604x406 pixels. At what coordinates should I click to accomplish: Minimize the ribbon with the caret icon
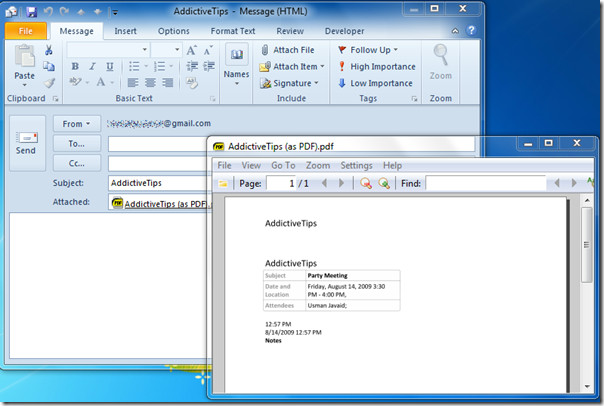click(455, 31)
